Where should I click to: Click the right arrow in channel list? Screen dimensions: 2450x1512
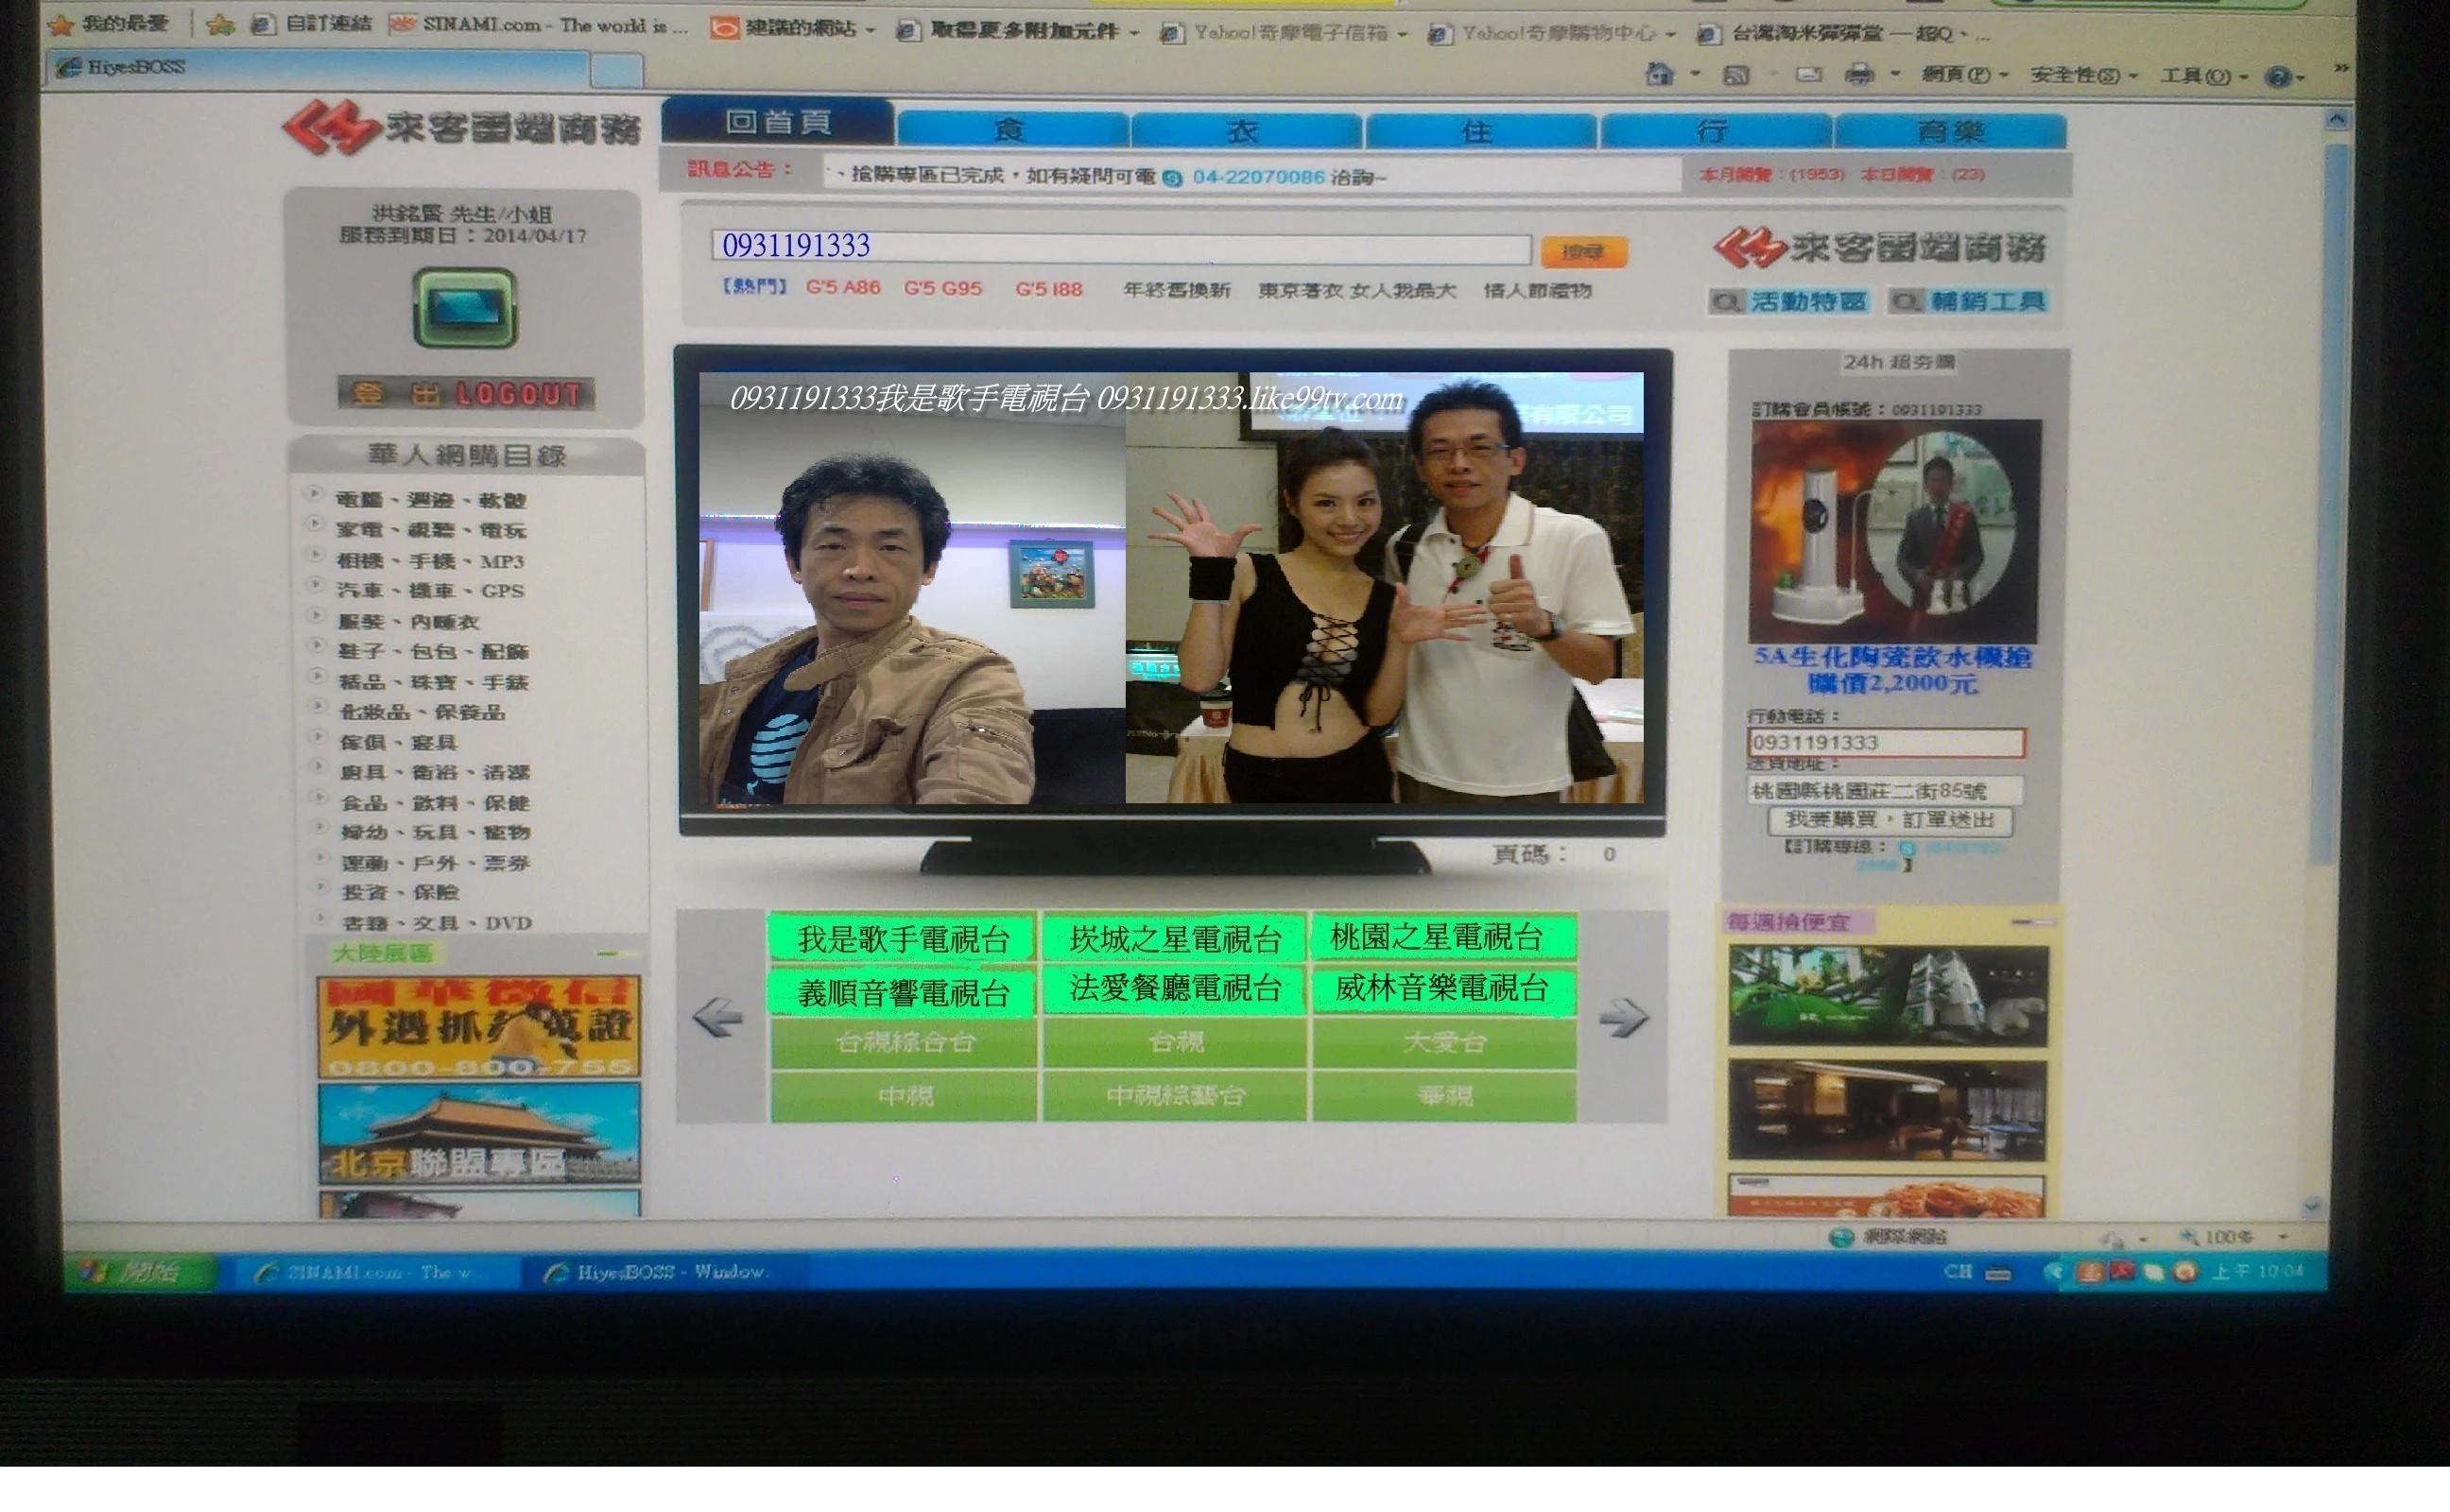(x=1622, y=1018)
